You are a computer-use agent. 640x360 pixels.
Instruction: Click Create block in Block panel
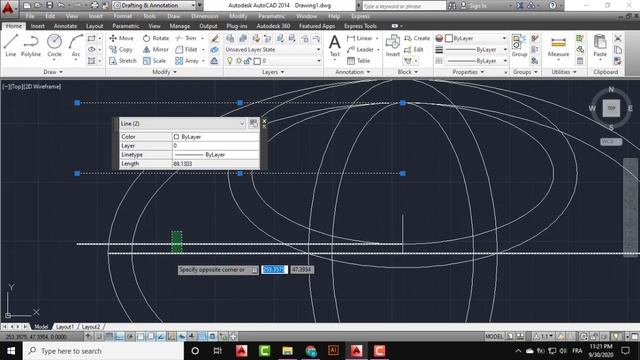(x=417, y=38)
